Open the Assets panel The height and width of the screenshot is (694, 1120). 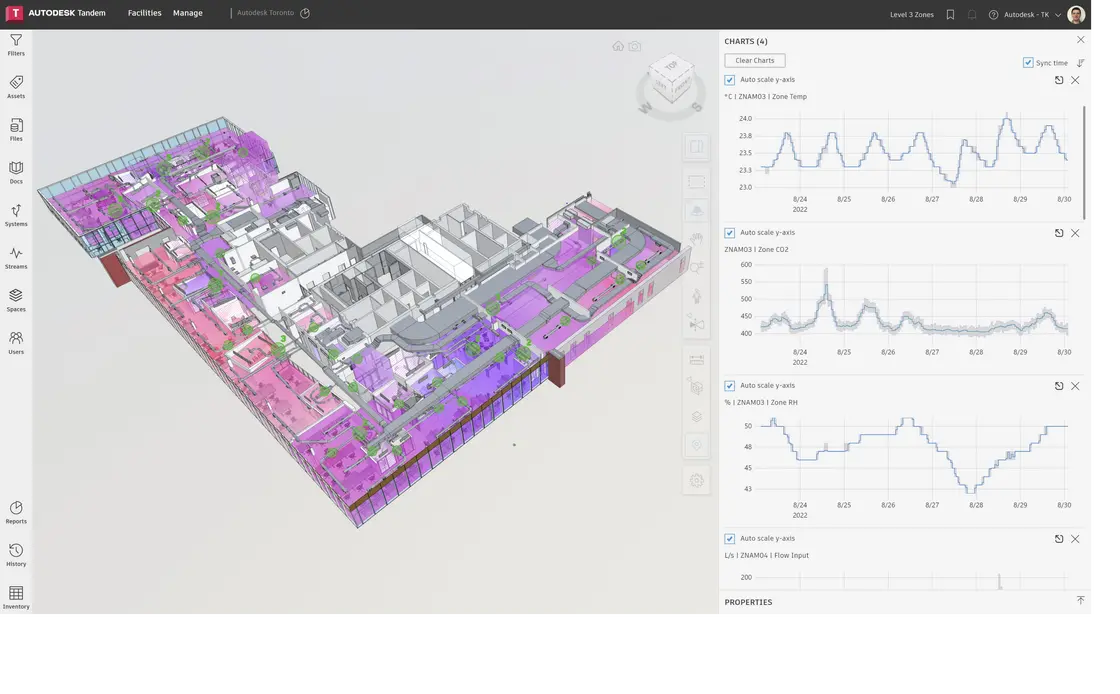pyautogui.click(x=16, y=86)
